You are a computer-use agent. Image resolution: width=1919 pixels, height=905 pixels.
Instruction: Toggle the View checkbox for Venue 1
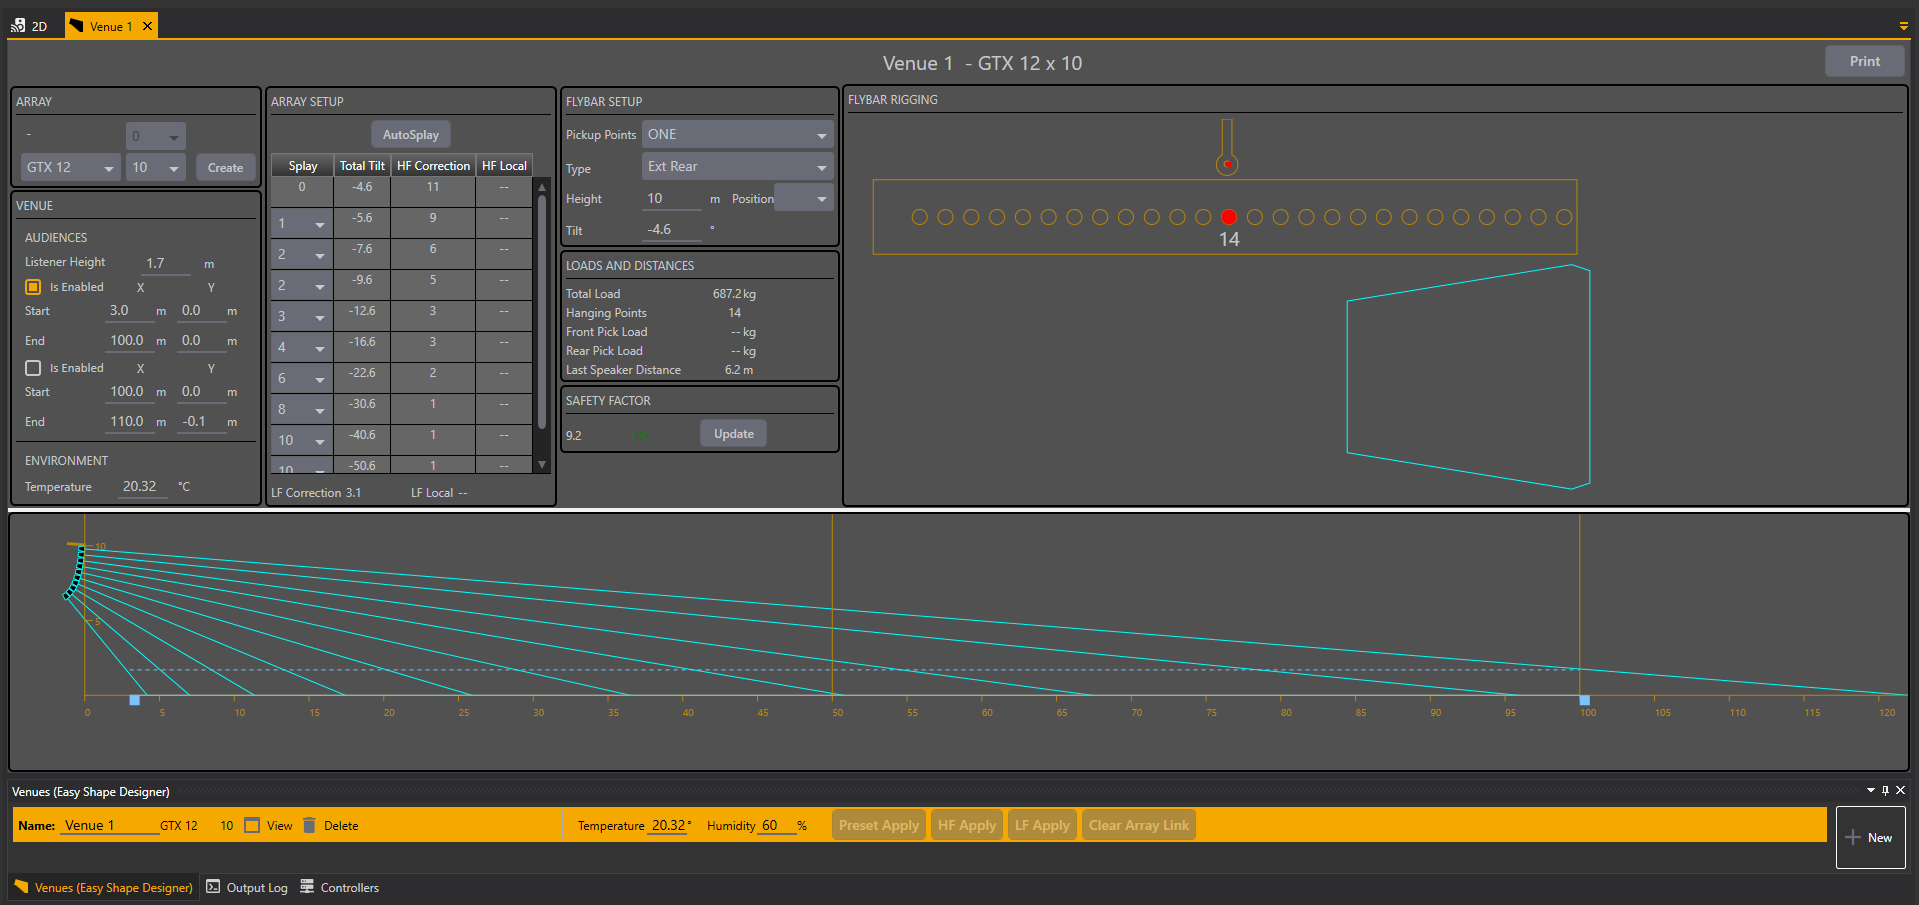[252, 825]
